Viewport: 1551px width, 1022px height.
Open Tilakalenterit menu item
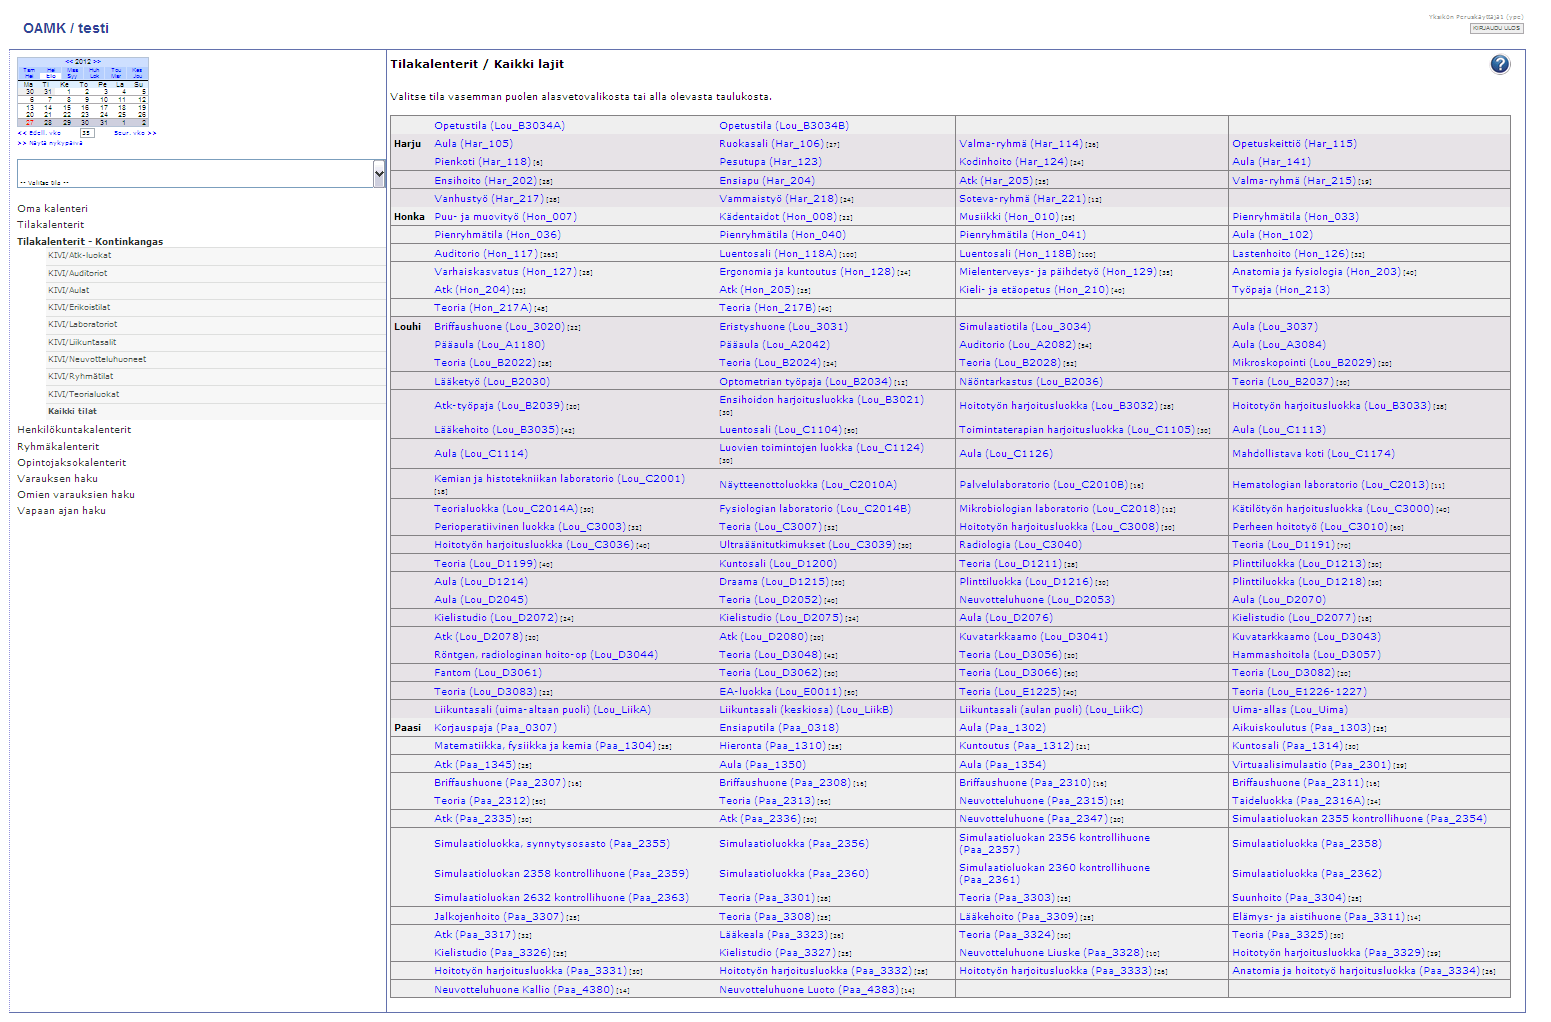pos(50,225)
